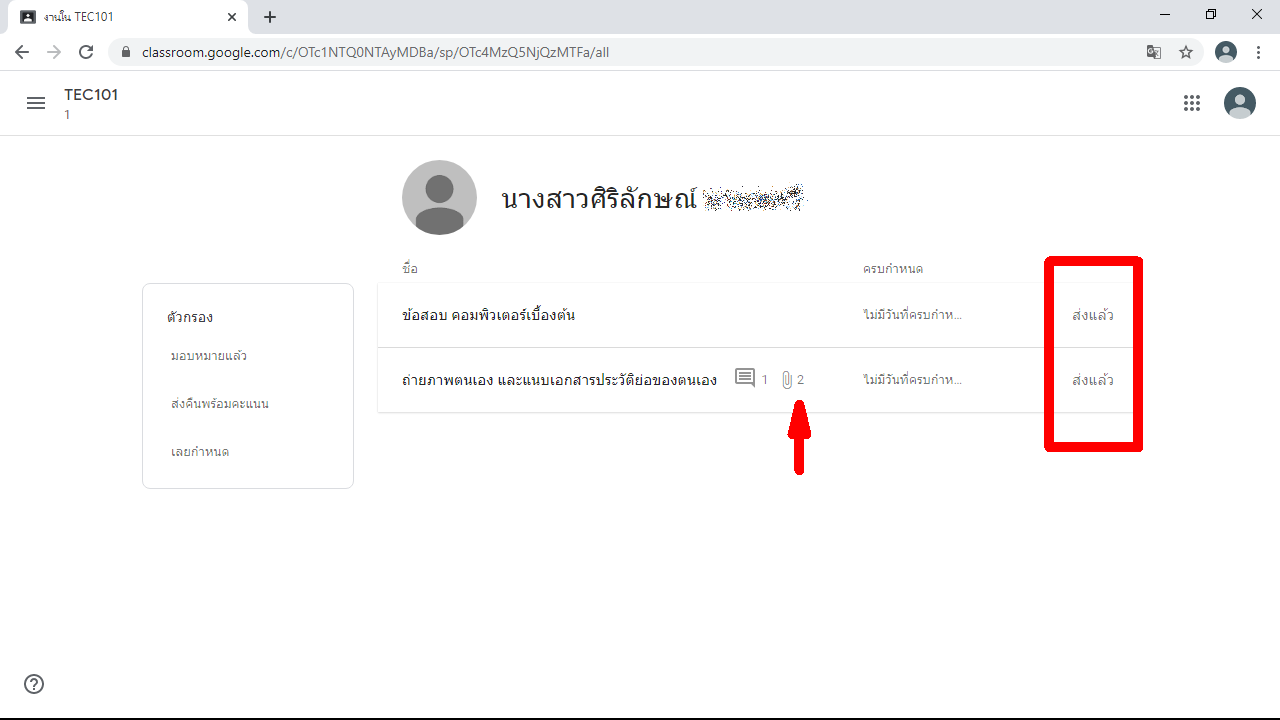Filter by ส่งคืนพร้อมคะแนน
Image resolution: width=1280 pixels, height=720 pixels.
[220, 404]
